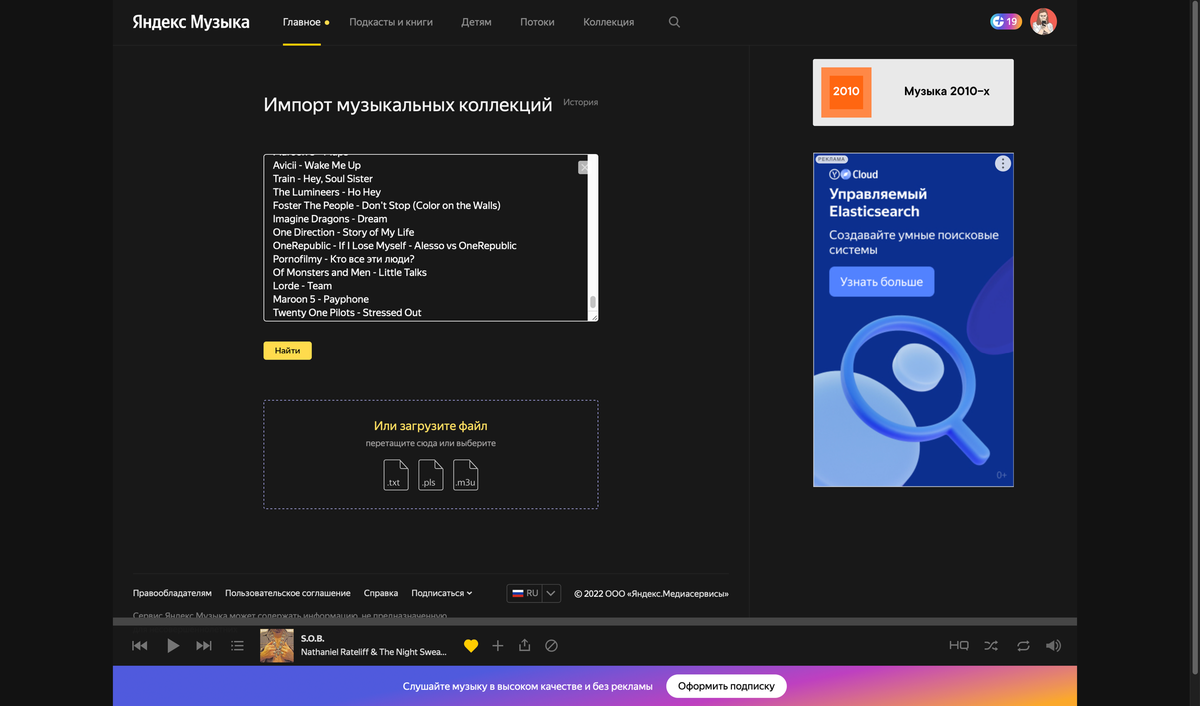
Task: Go back to the previous track
Action: coord(140,646)
